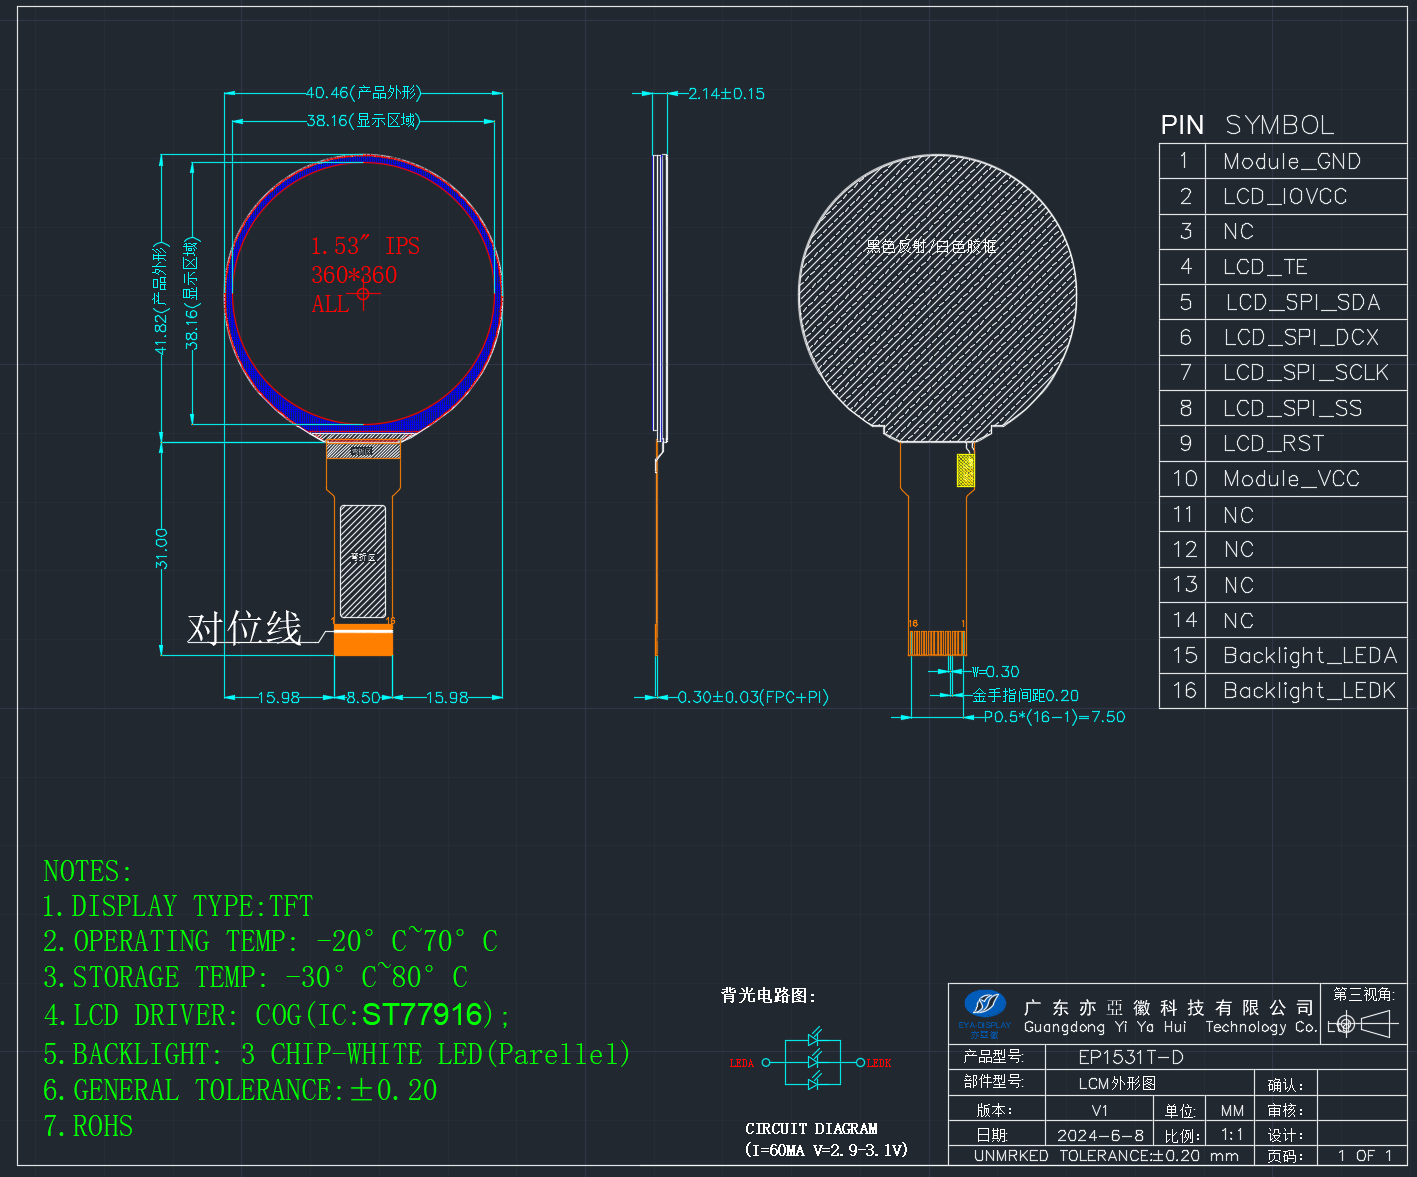The image size is (1417, 1177).
Task: Select the '31.00' FPC length dimension
Action: click(162, 549)
